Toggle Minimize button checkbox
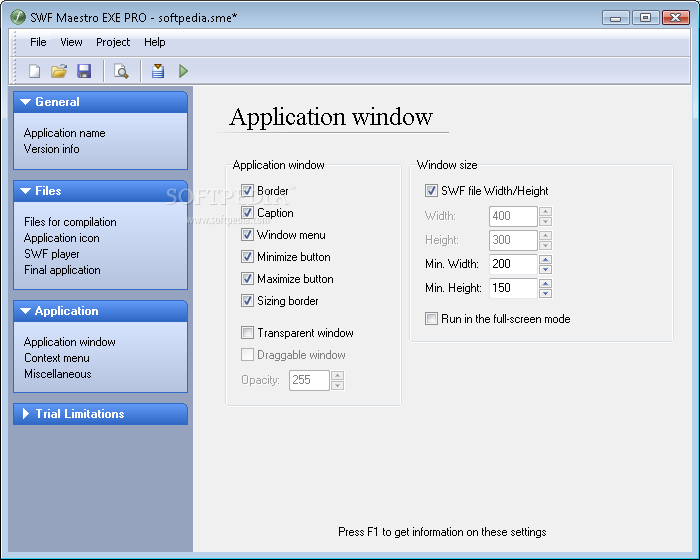Image resolution: width=700 pixels, height=560 pixels. [x=247, y=256]
